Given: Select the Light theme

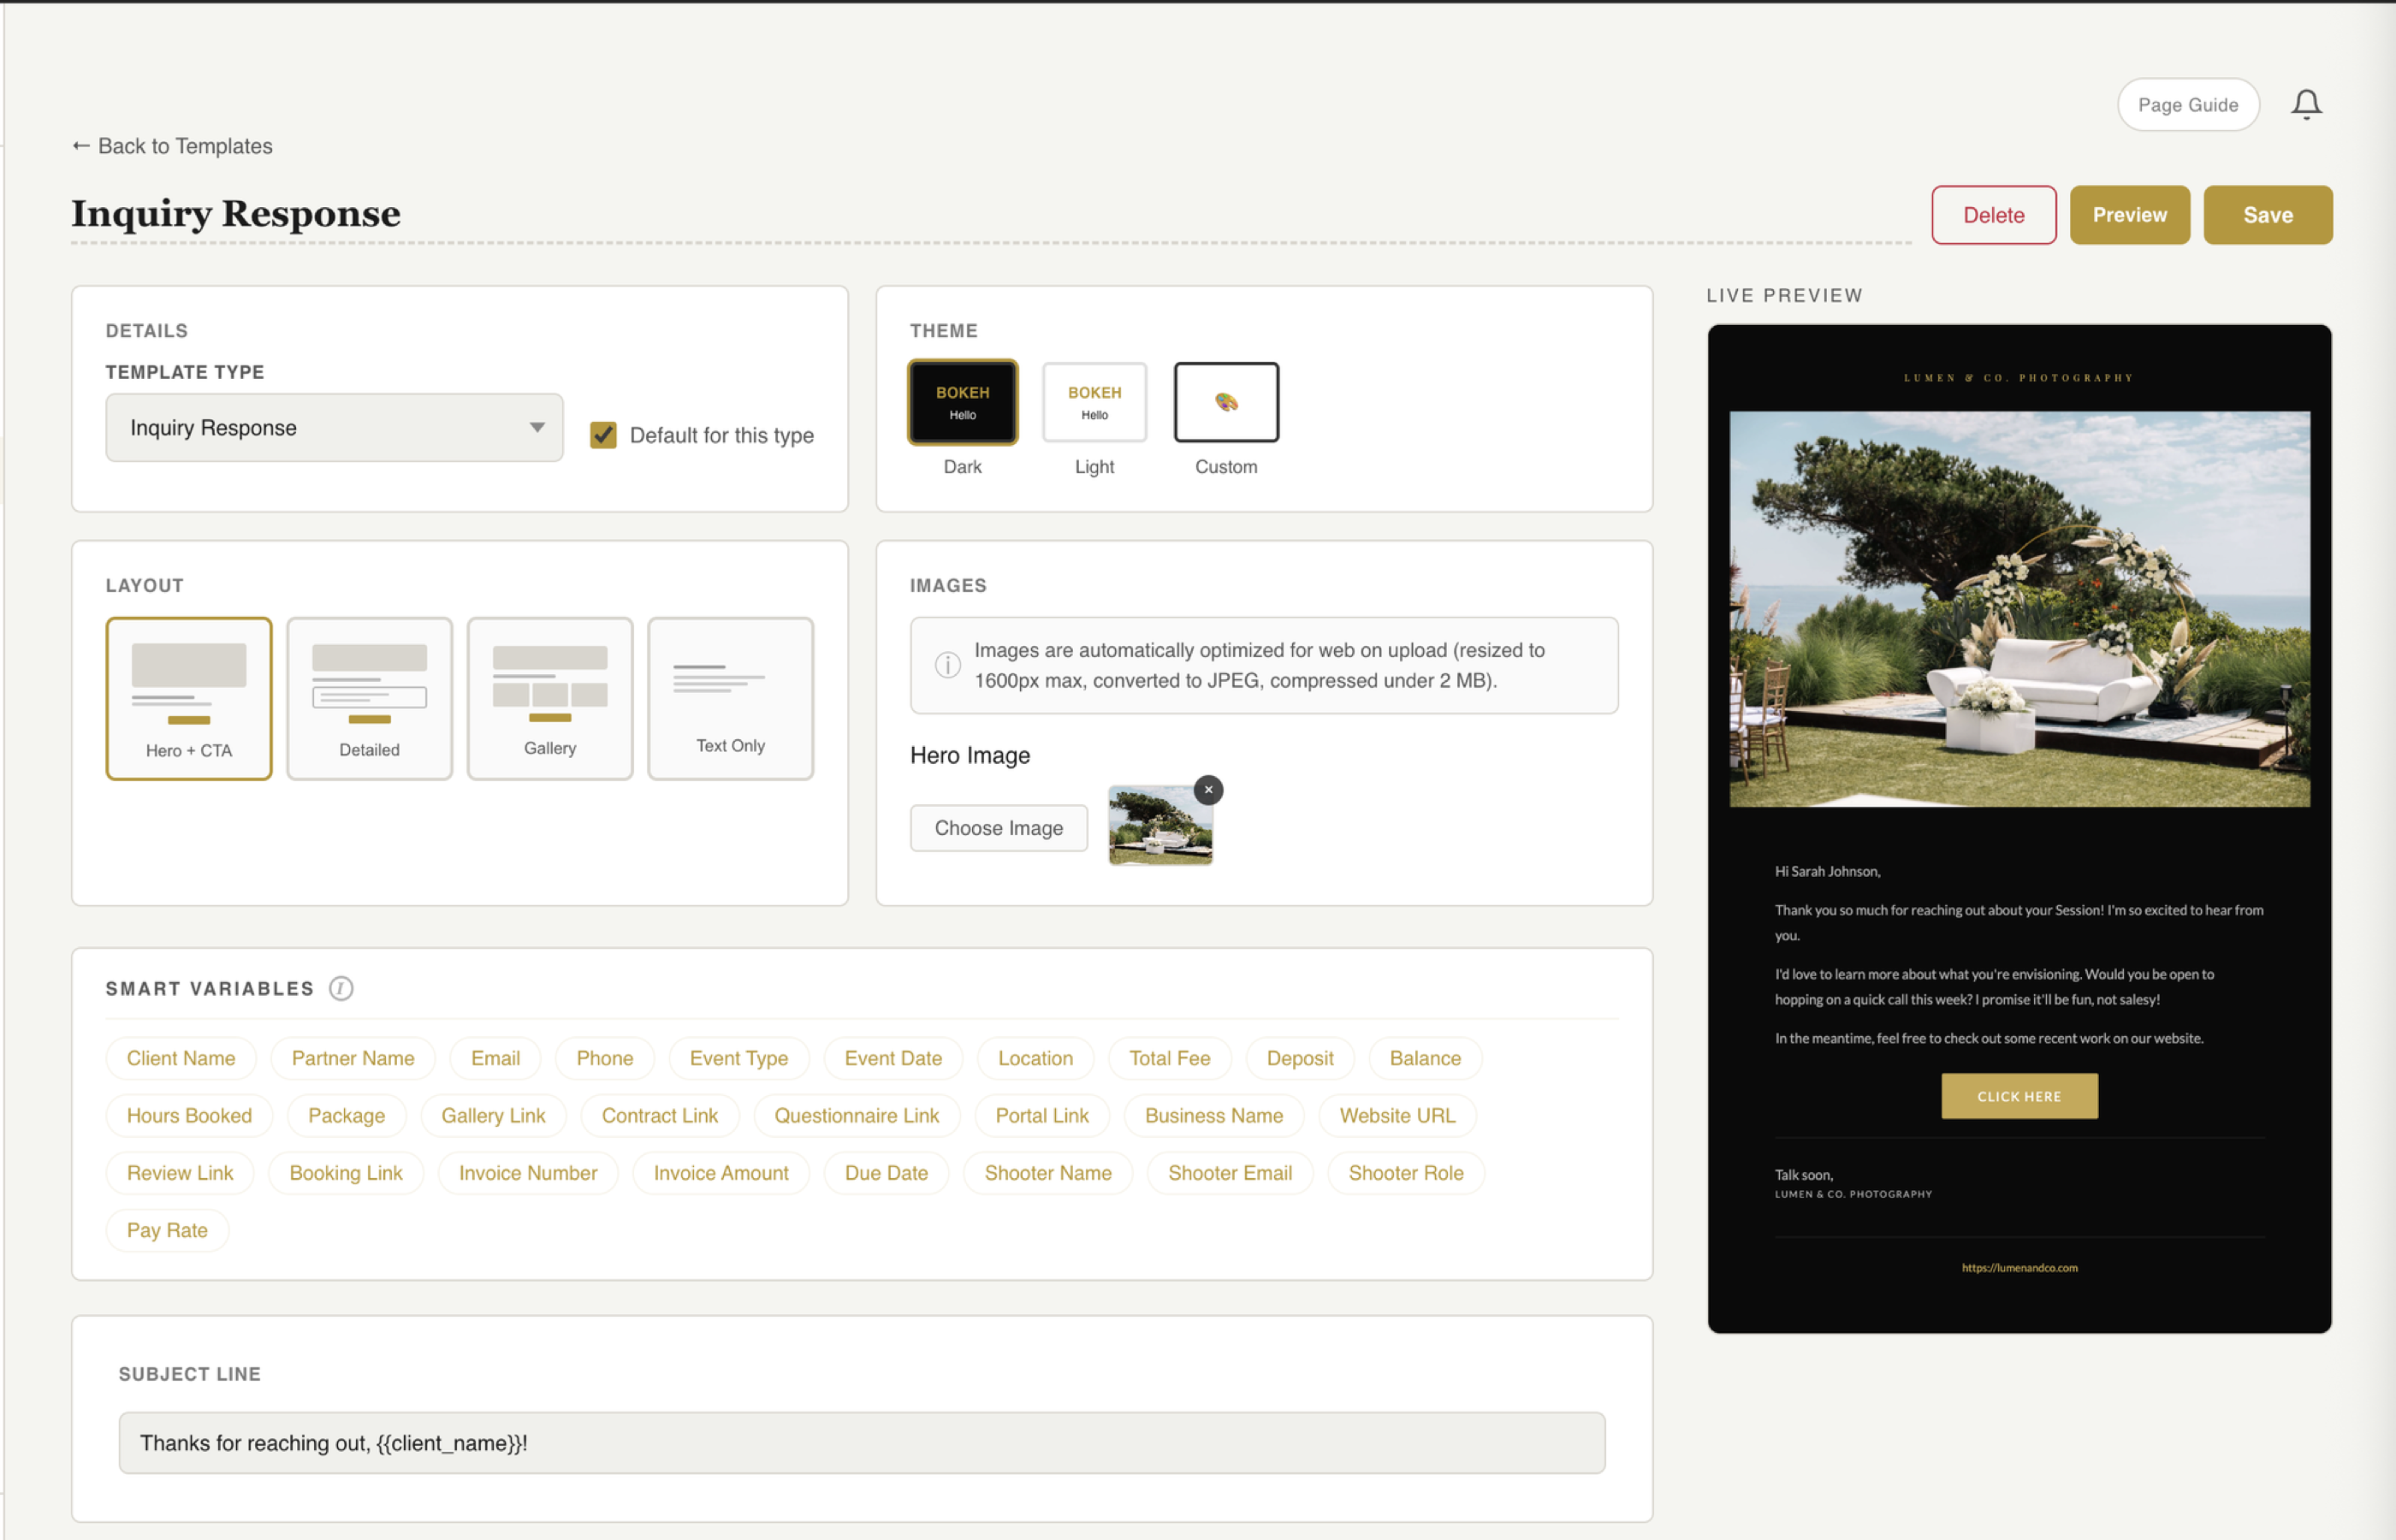Looking at the screenshot, I should click(1094, 402).
